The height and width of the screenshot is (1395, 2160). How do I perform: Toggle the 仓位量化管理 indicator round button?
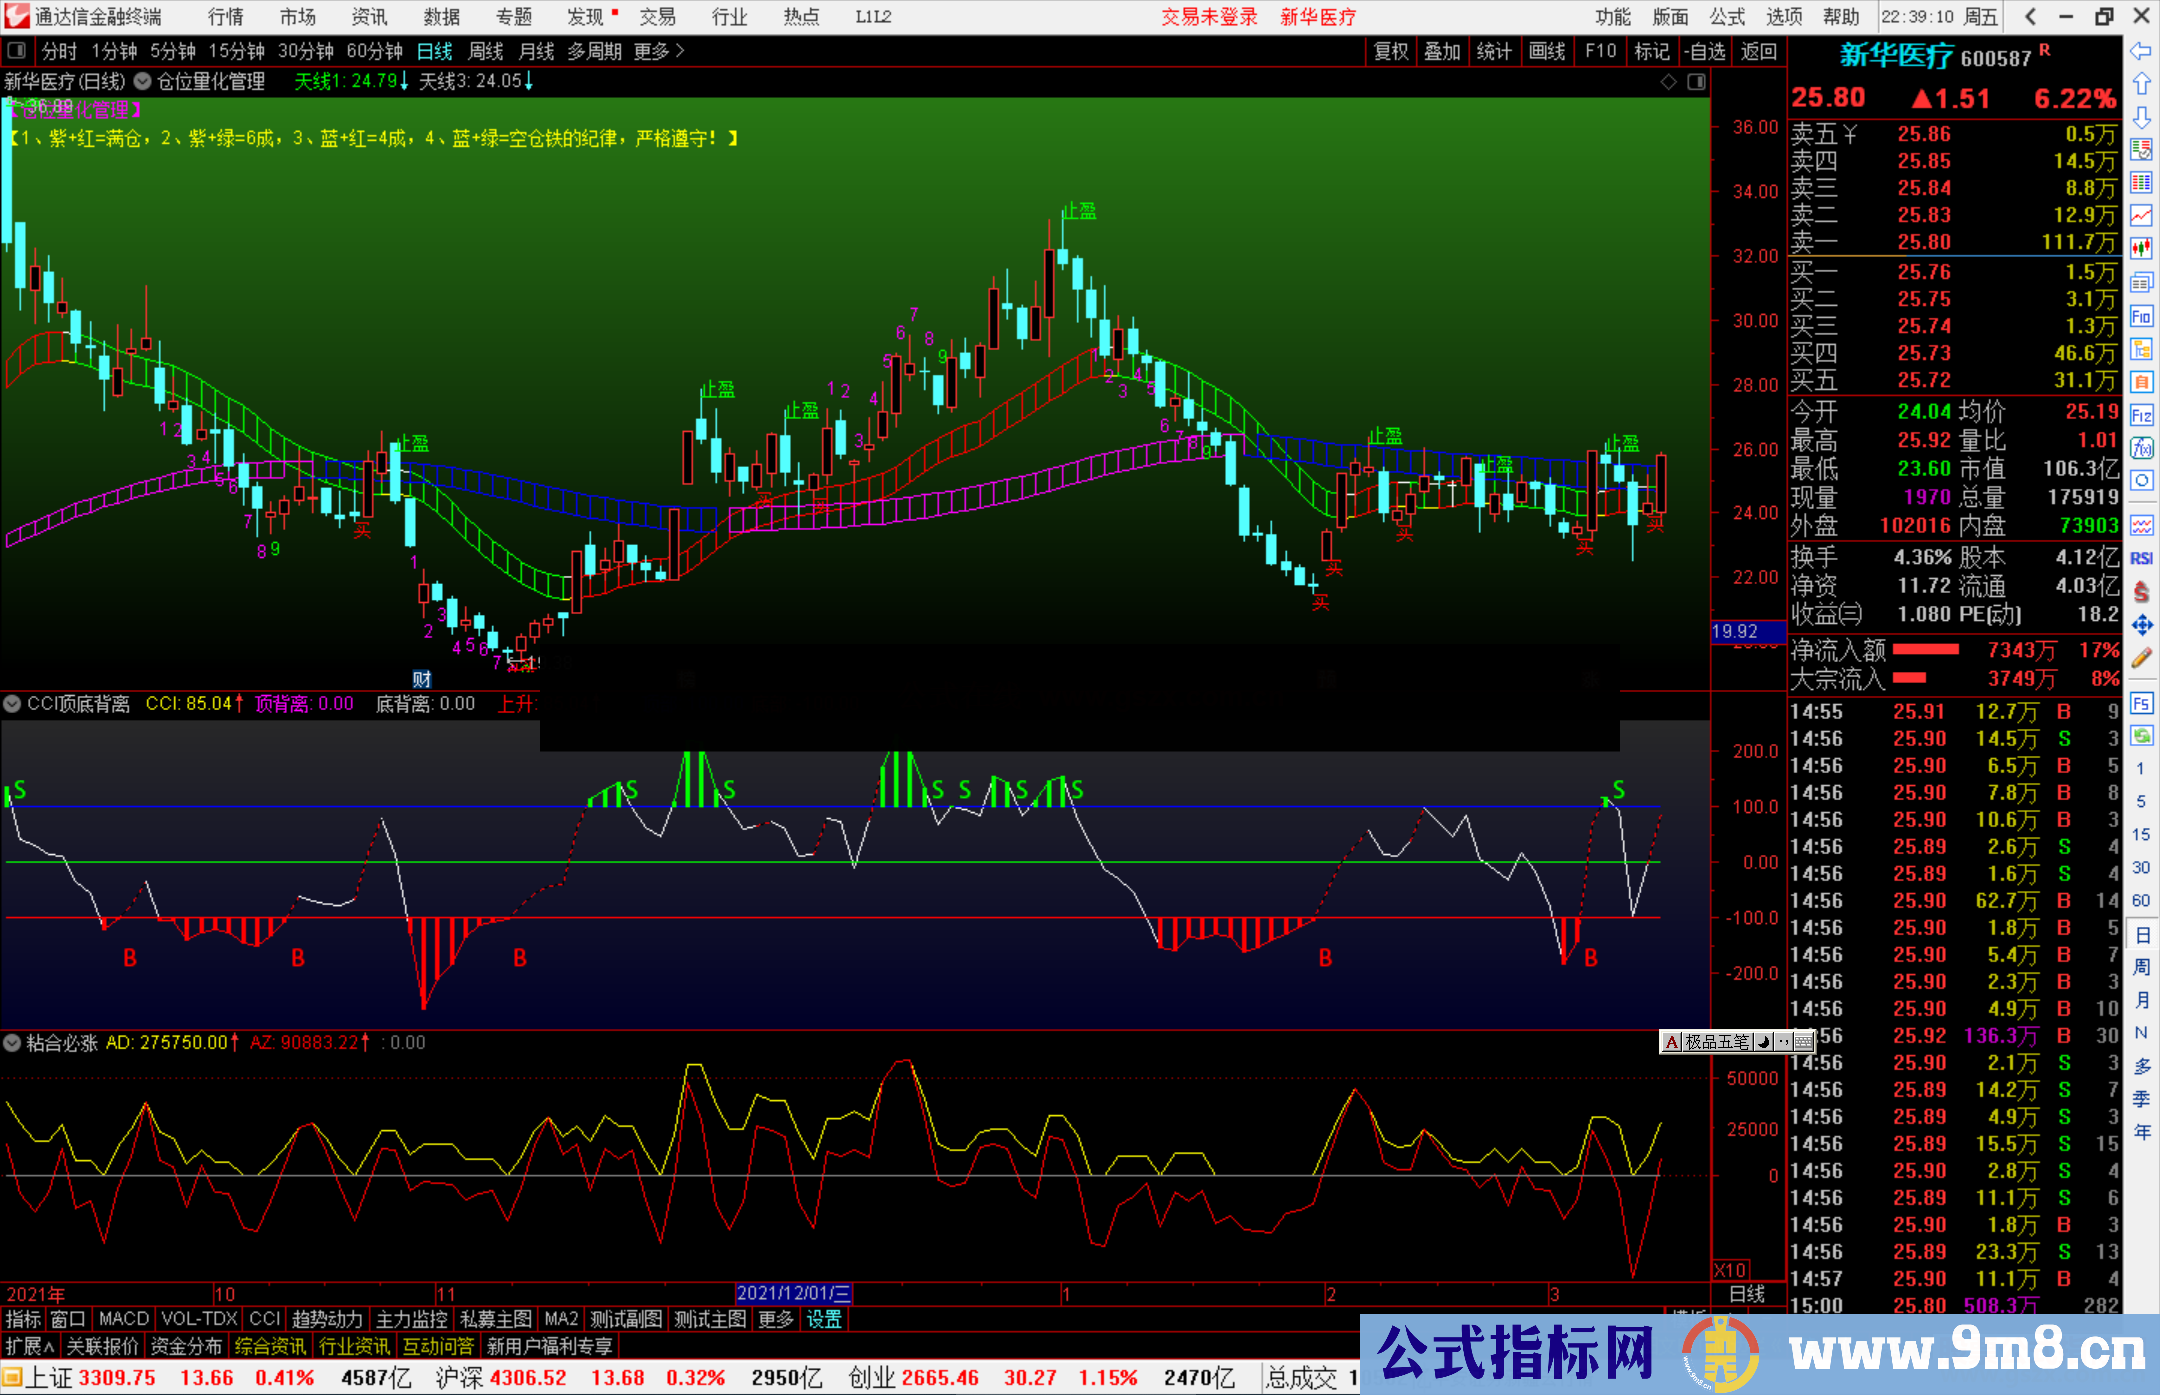click(143, 81)
